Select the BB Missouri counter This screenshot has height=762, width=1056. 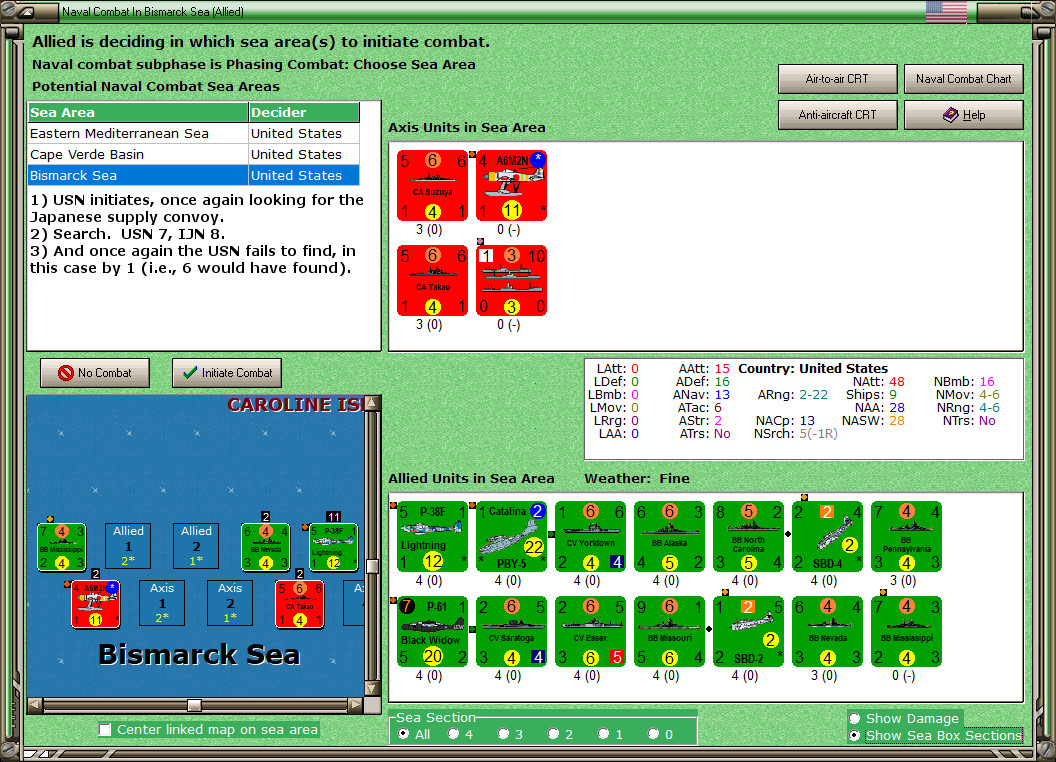coord(669,631)
